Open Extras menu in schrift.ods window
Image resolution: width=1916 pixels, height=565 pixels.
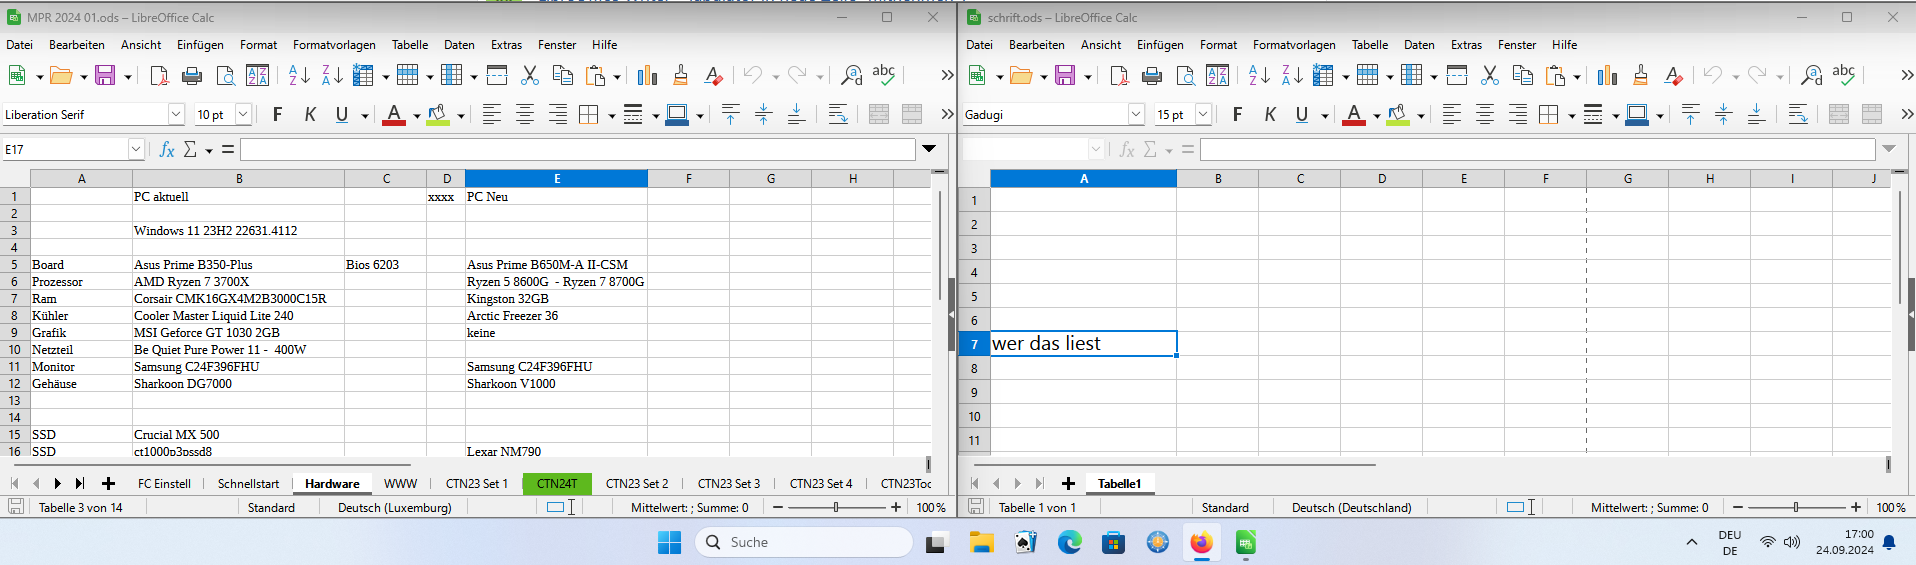click(x=1466, y=45)
